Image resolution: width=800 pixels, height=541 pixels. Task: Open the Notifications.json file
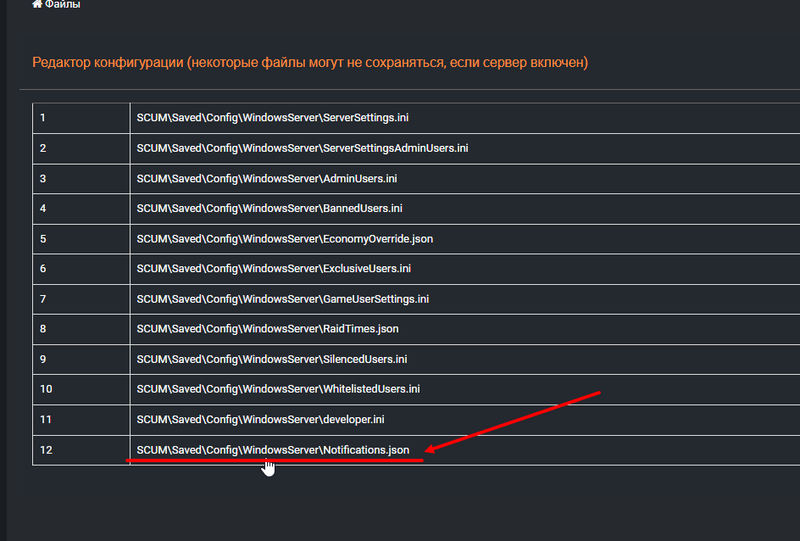point(273,450)
